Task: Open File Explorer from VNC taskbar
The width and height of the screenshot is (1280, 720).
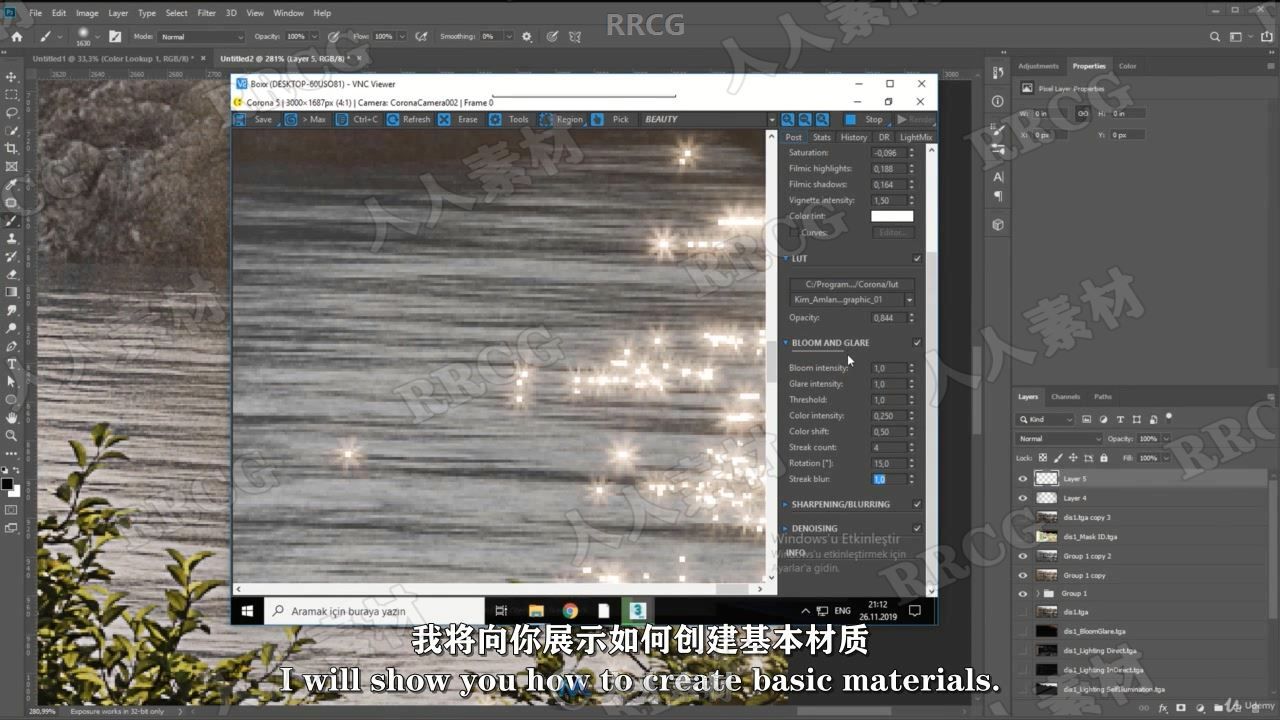Action: 536,611
